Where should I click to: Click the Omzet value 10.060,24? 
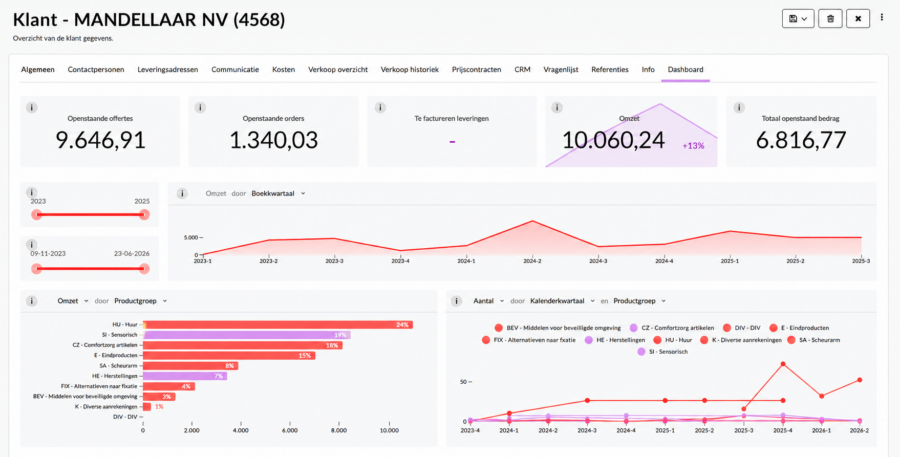pyautogui.click(x=614, y=140)
